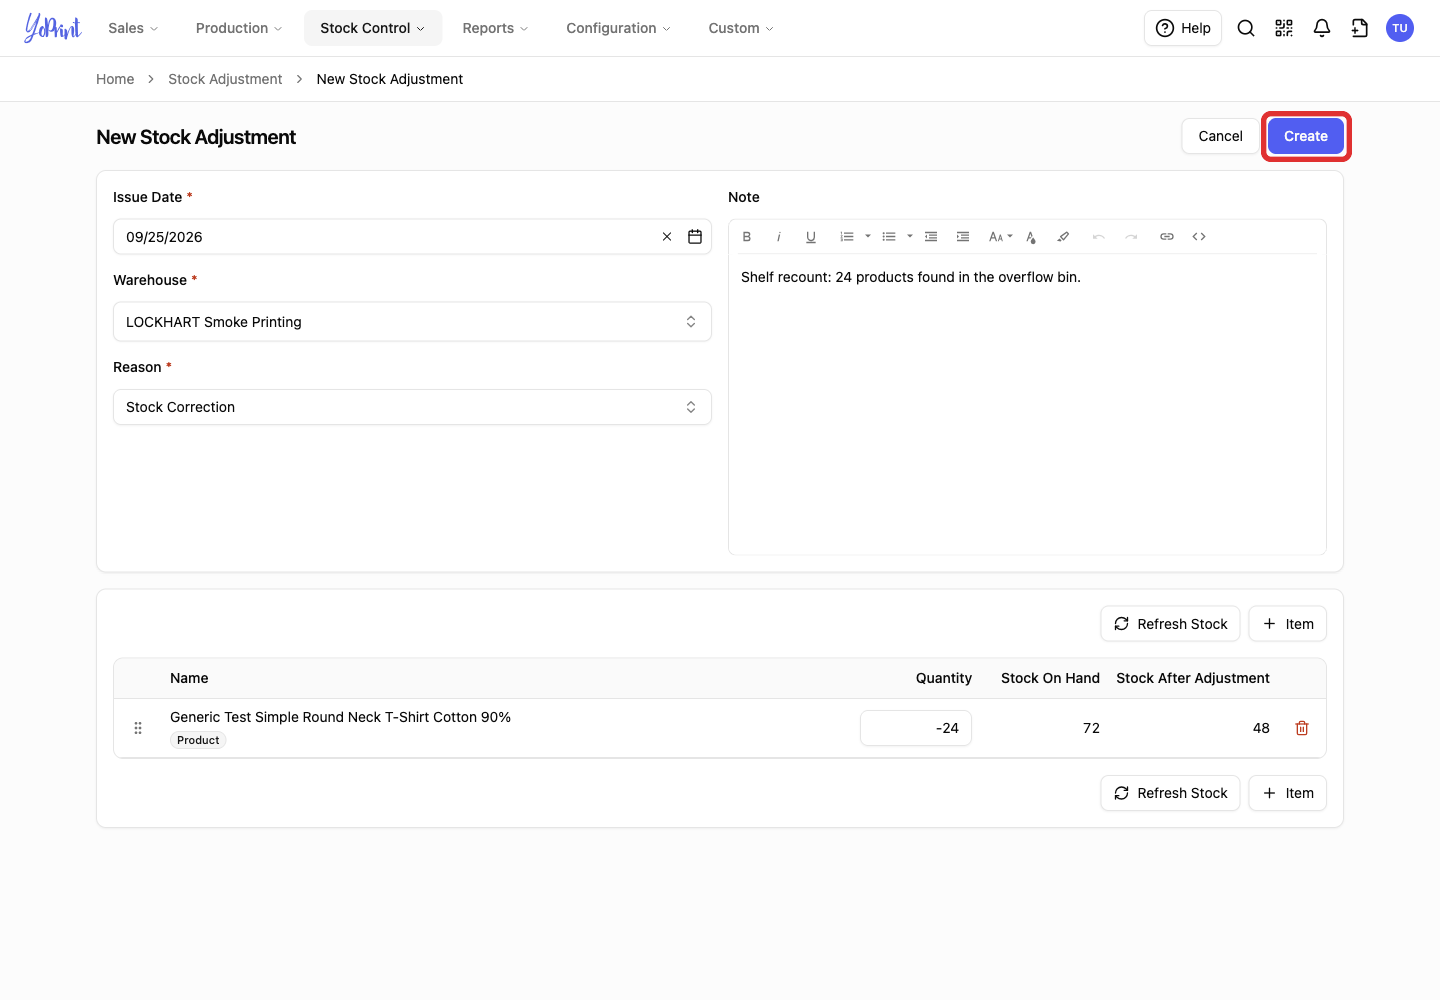Click the upper Refresh Stock button
Screen dimensions: 1440x1000
coord(1170,624)
